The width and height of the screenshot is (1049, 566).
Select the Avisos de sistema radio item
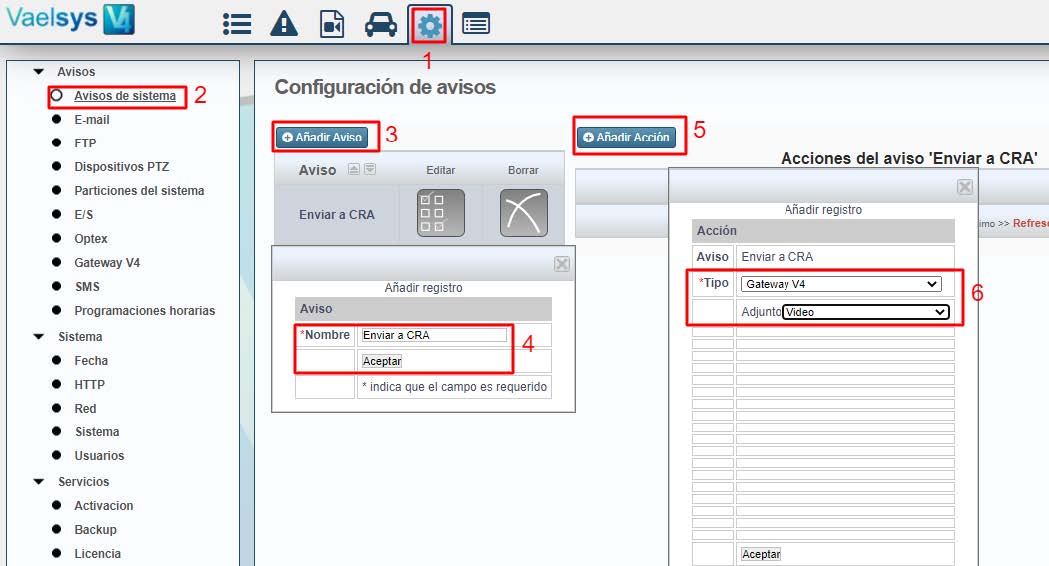click(57, 96)
